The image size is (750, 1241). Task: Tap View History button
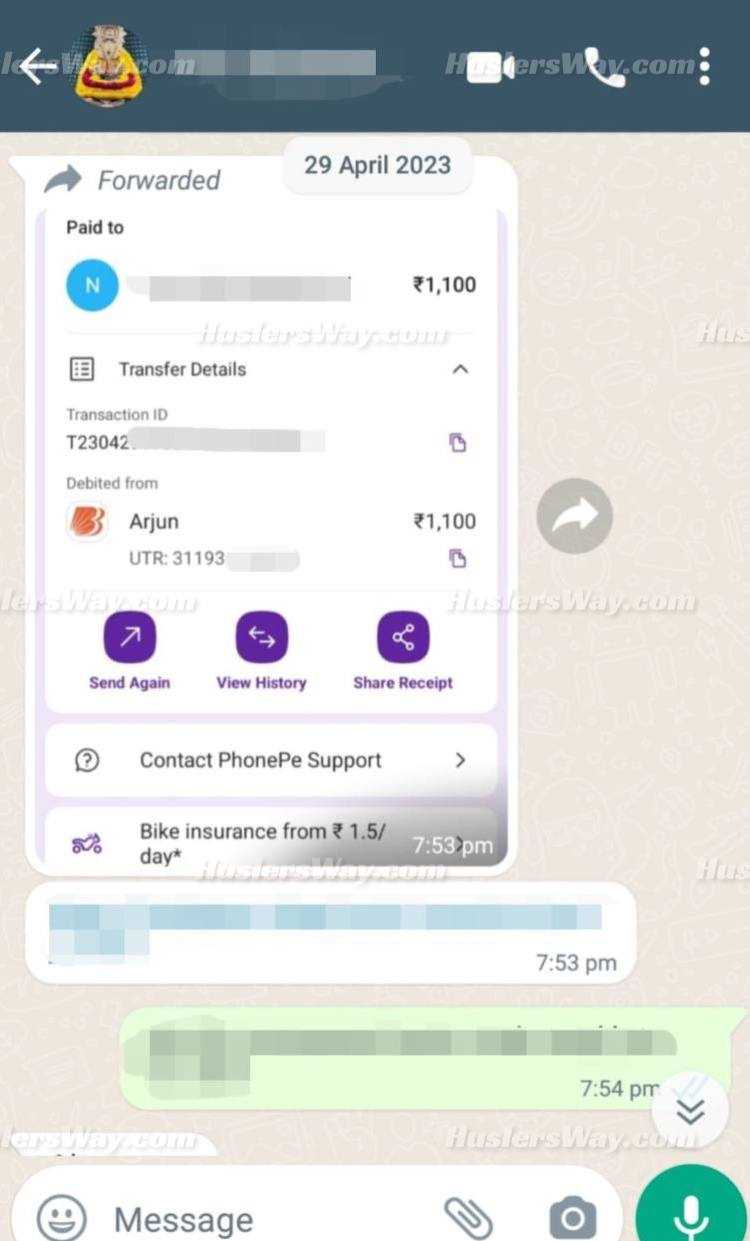click(x=261, y=652)
